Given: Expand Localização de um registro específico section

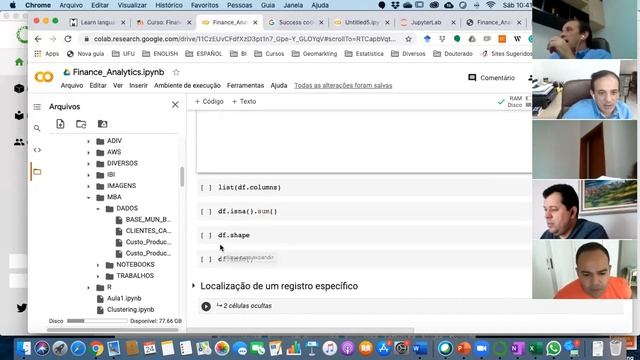Looking at the screenshot, I should (x=193, y=286).
